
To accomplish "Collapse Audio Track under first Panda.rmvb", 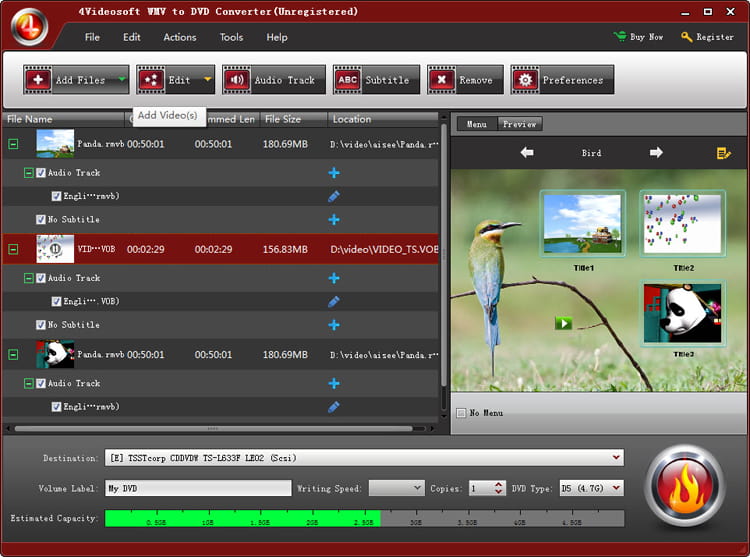I will pos(29,173).
